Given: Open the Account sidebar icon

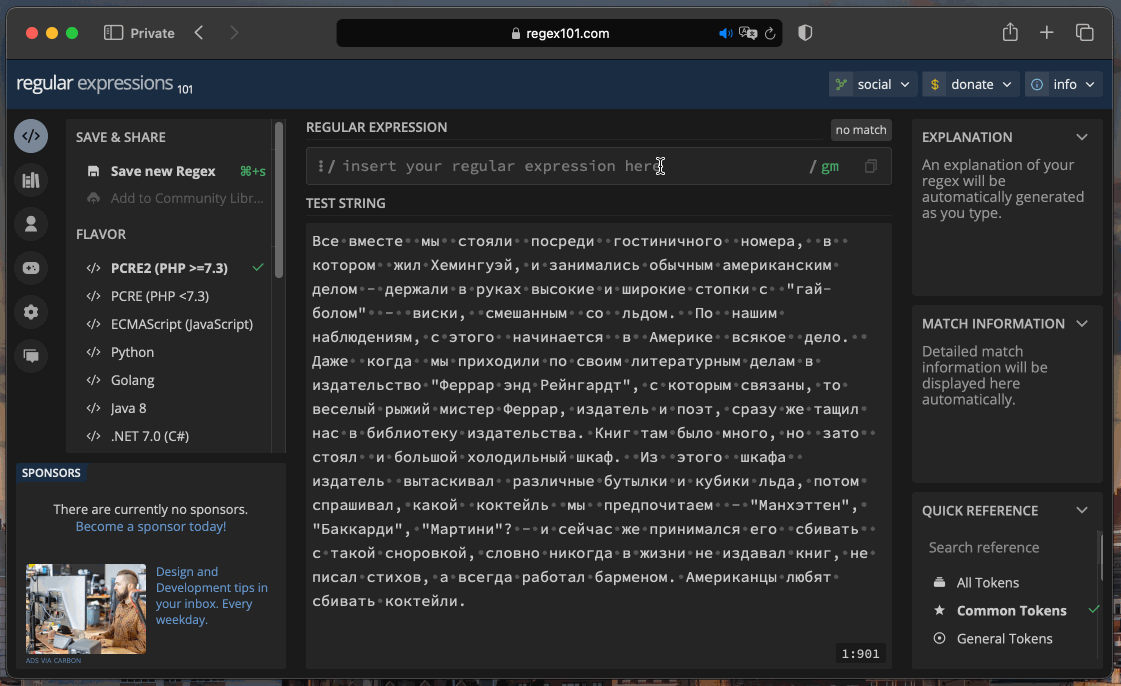Looking at the screenshot, I should (31, 224).
